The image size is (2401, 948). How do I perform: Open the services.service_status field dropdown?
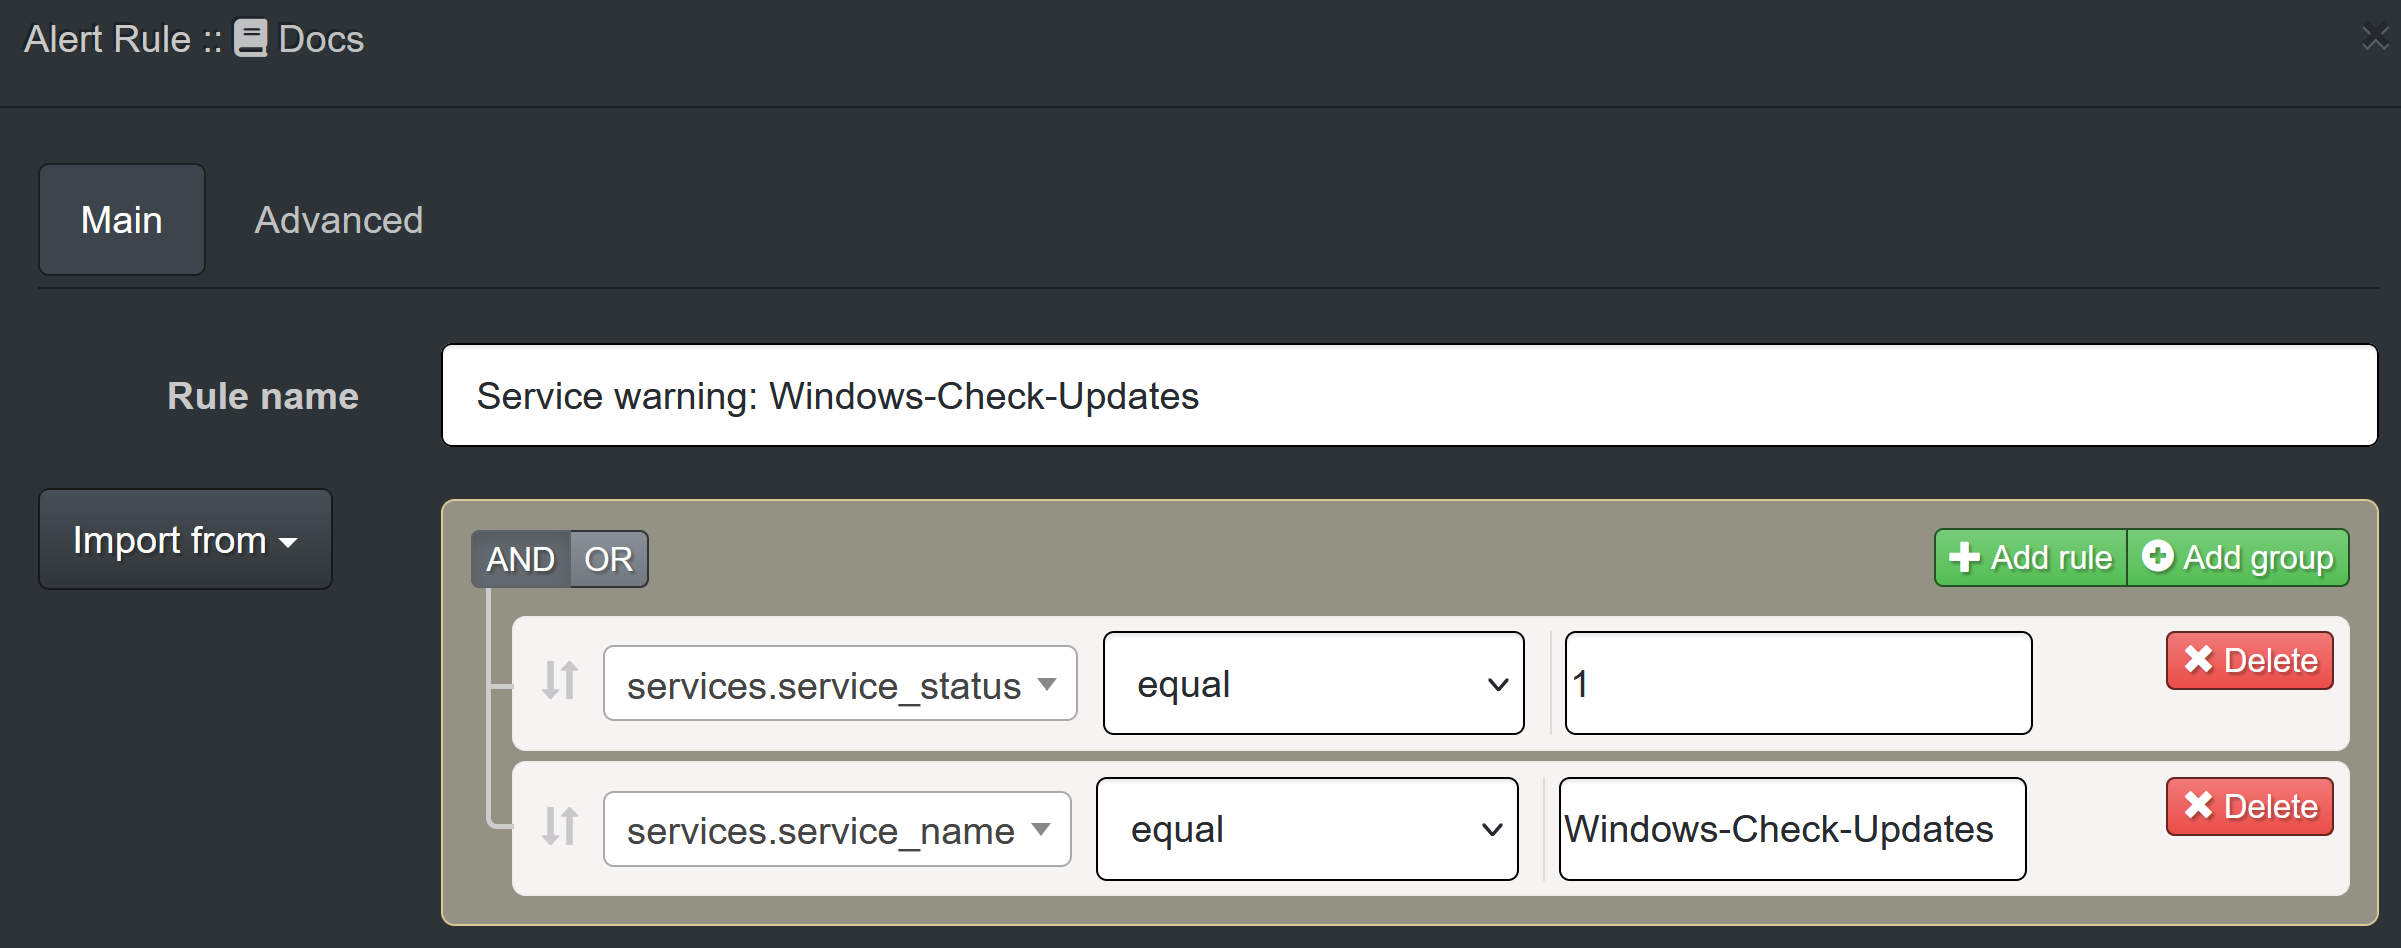point(840,684)
